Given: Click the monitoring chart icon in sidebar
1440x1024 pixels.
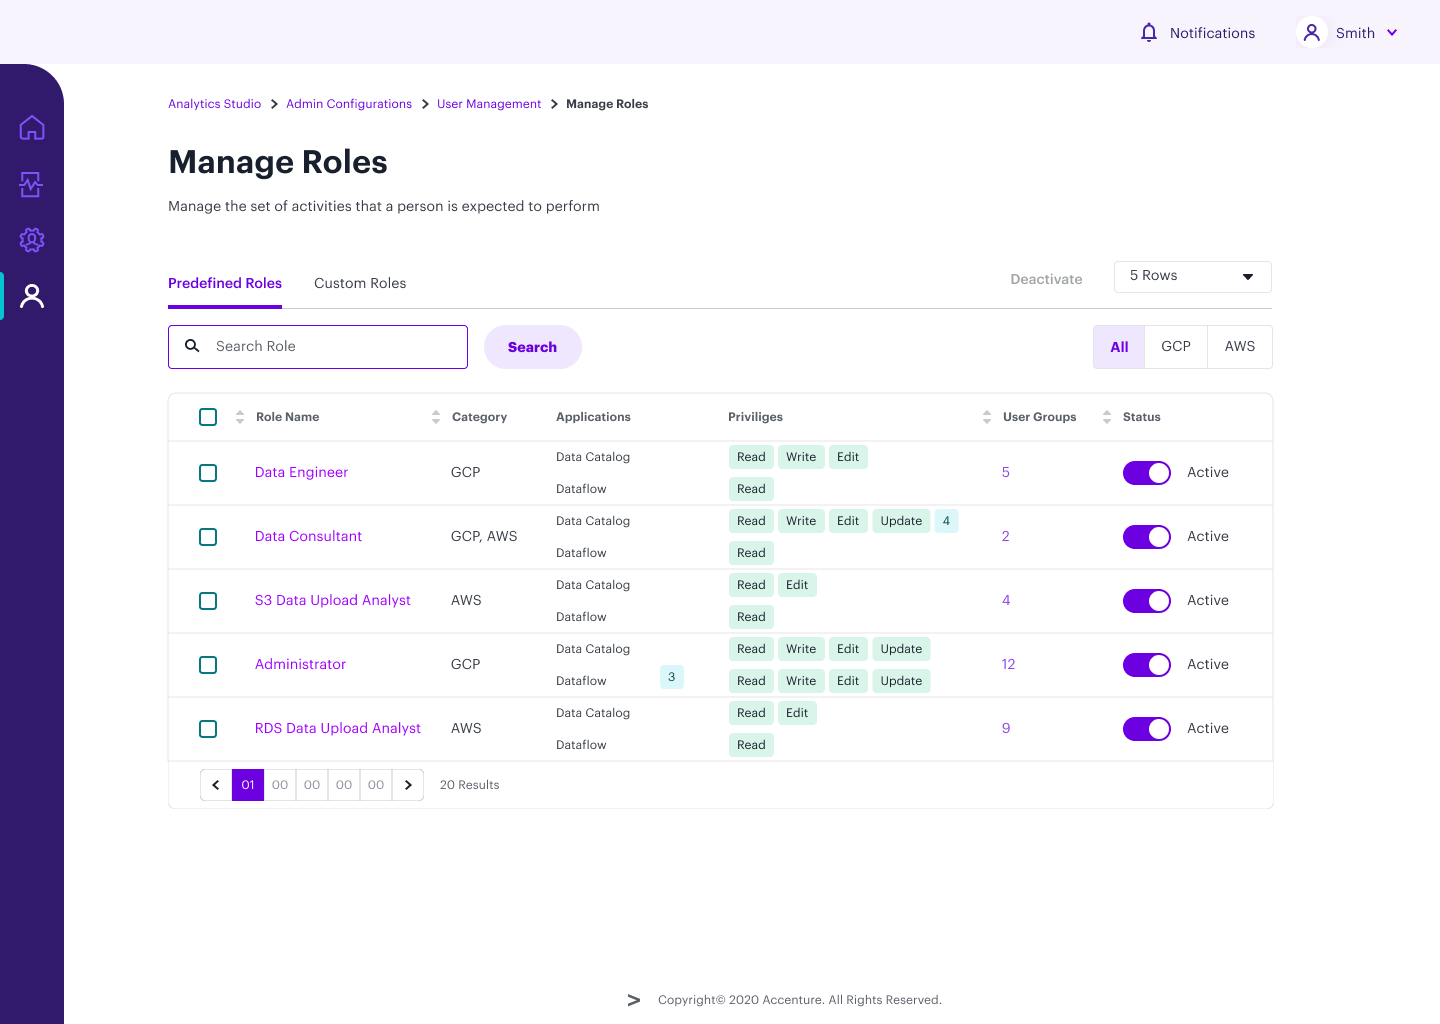Looking at the screenshot, I should tap(32, 184).
